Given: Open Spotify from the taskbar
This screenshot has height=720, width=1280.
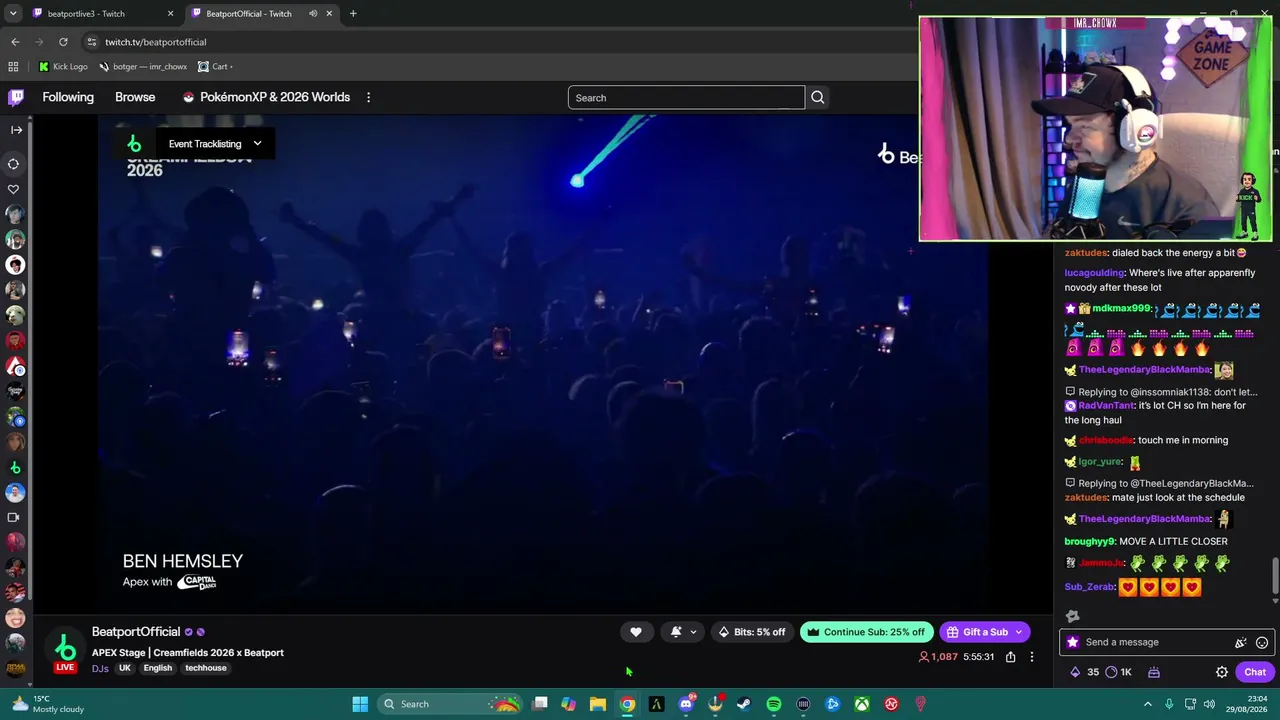Looking at the screenshot, I should [x=774, y=704].
